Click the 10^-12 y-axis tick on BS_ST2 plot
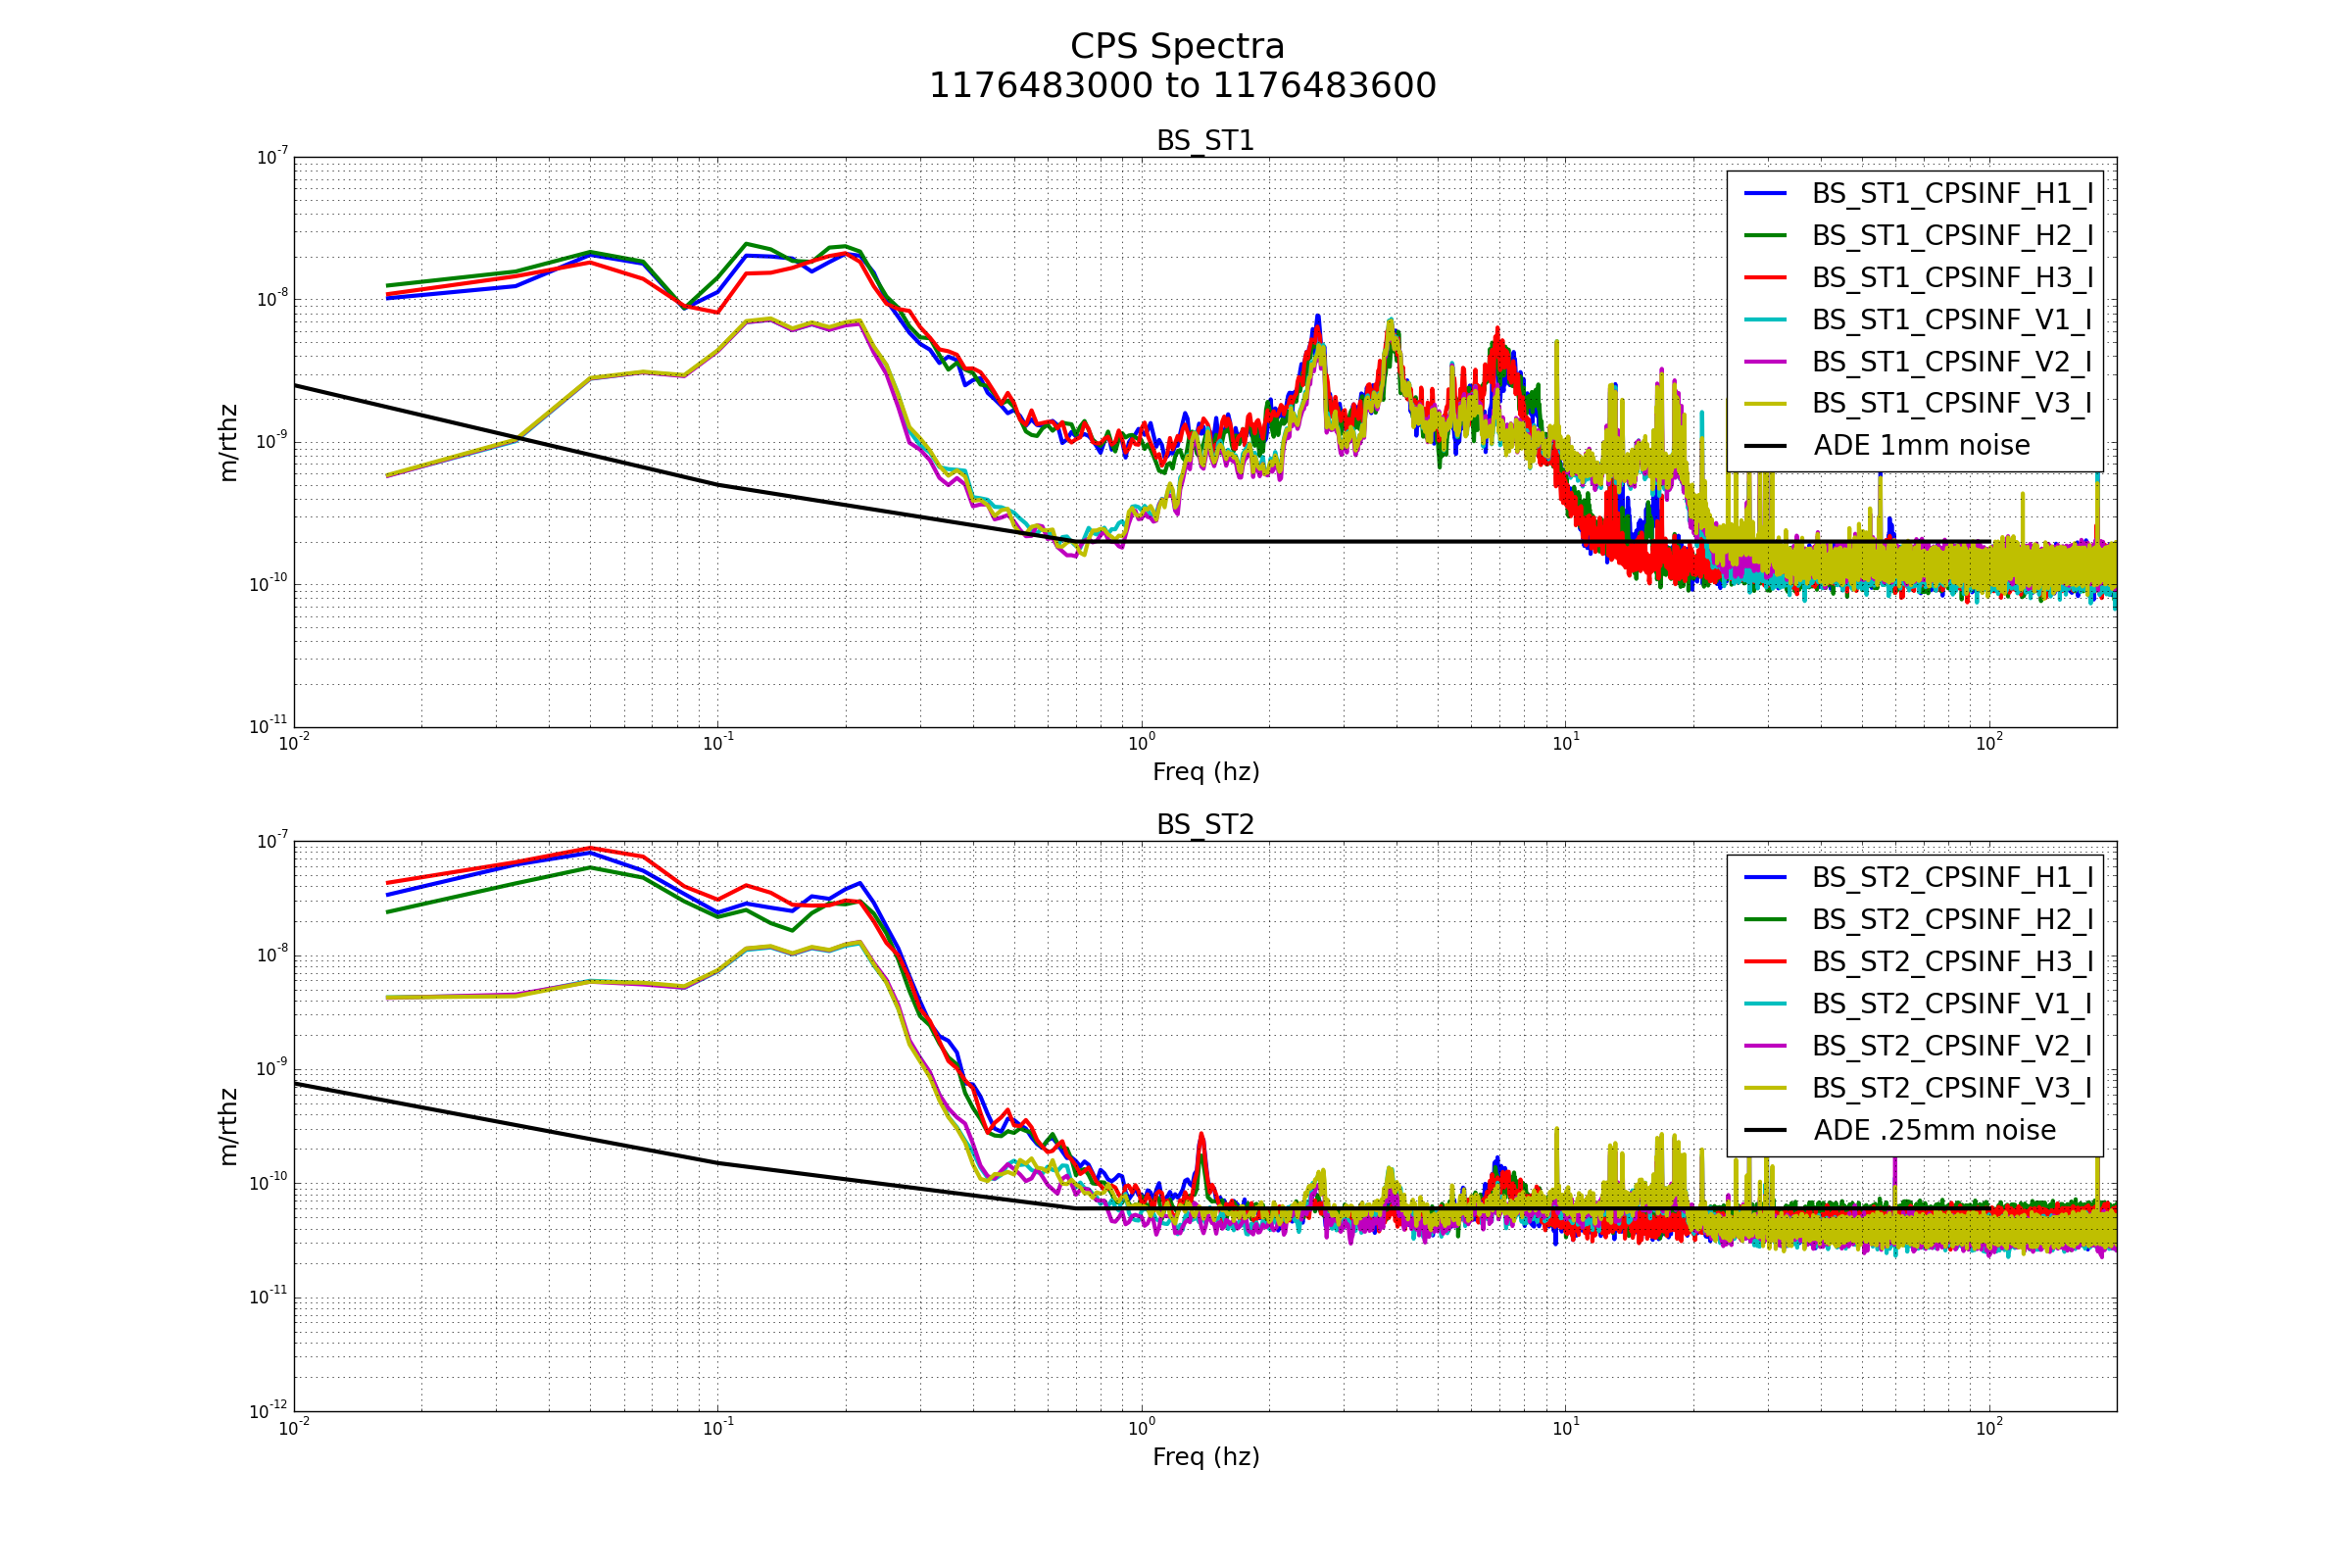This screenshot has width=2352, height=1568. point(268,1411)
